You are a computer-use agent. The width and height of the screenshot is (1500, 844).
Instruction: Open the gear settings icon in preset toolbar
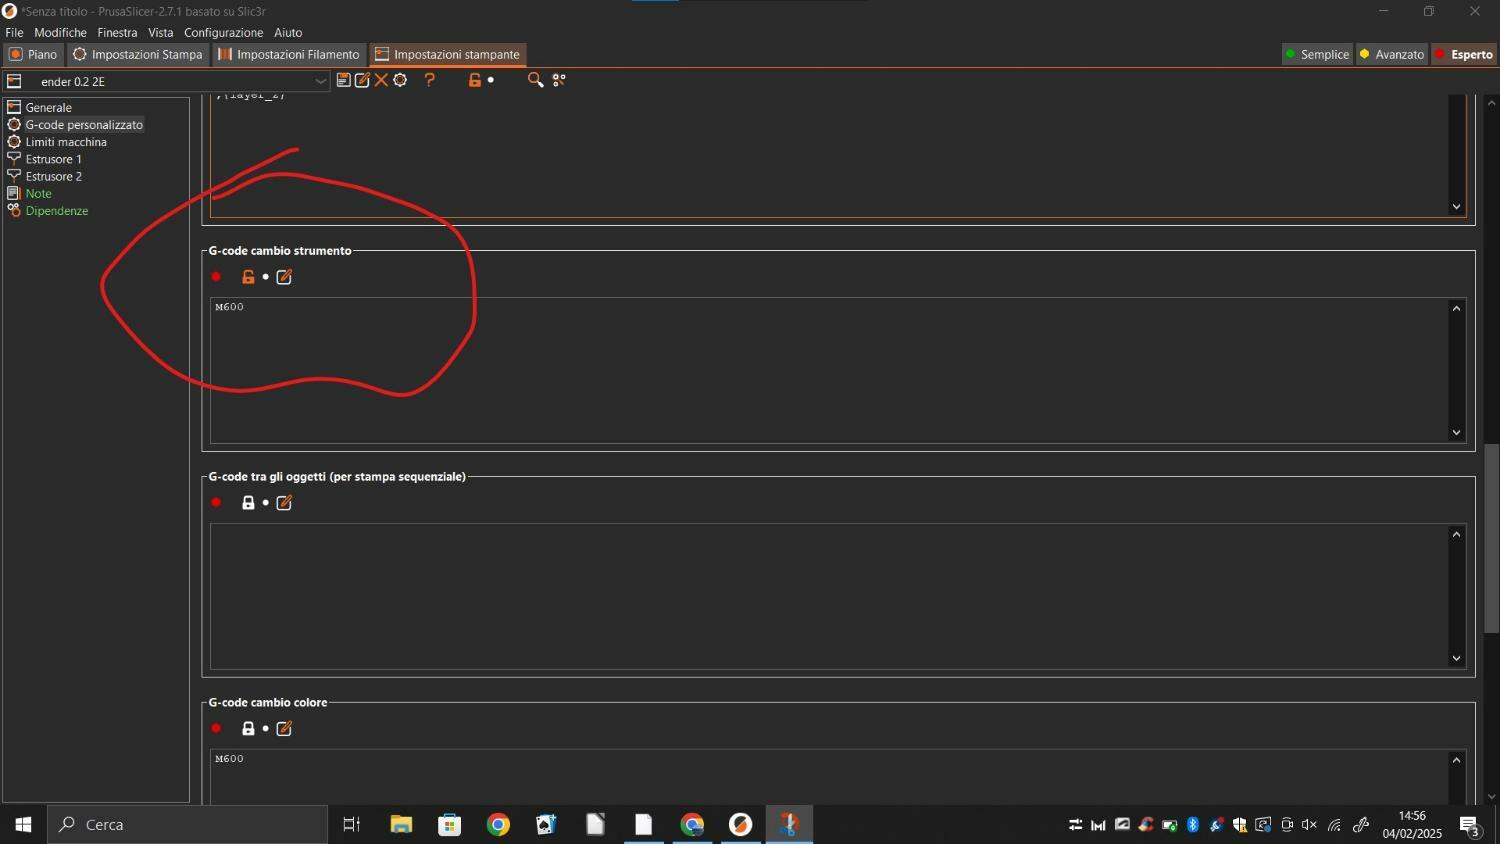pos(400,80)
